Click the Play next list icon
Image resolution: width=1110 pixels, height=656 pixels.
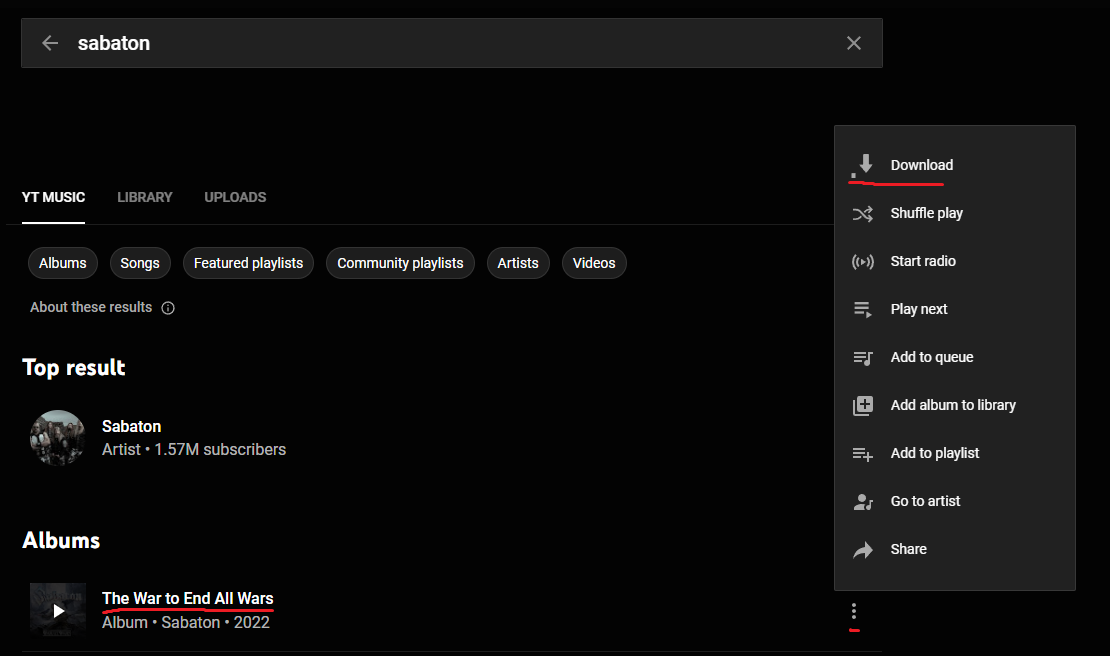862,310
